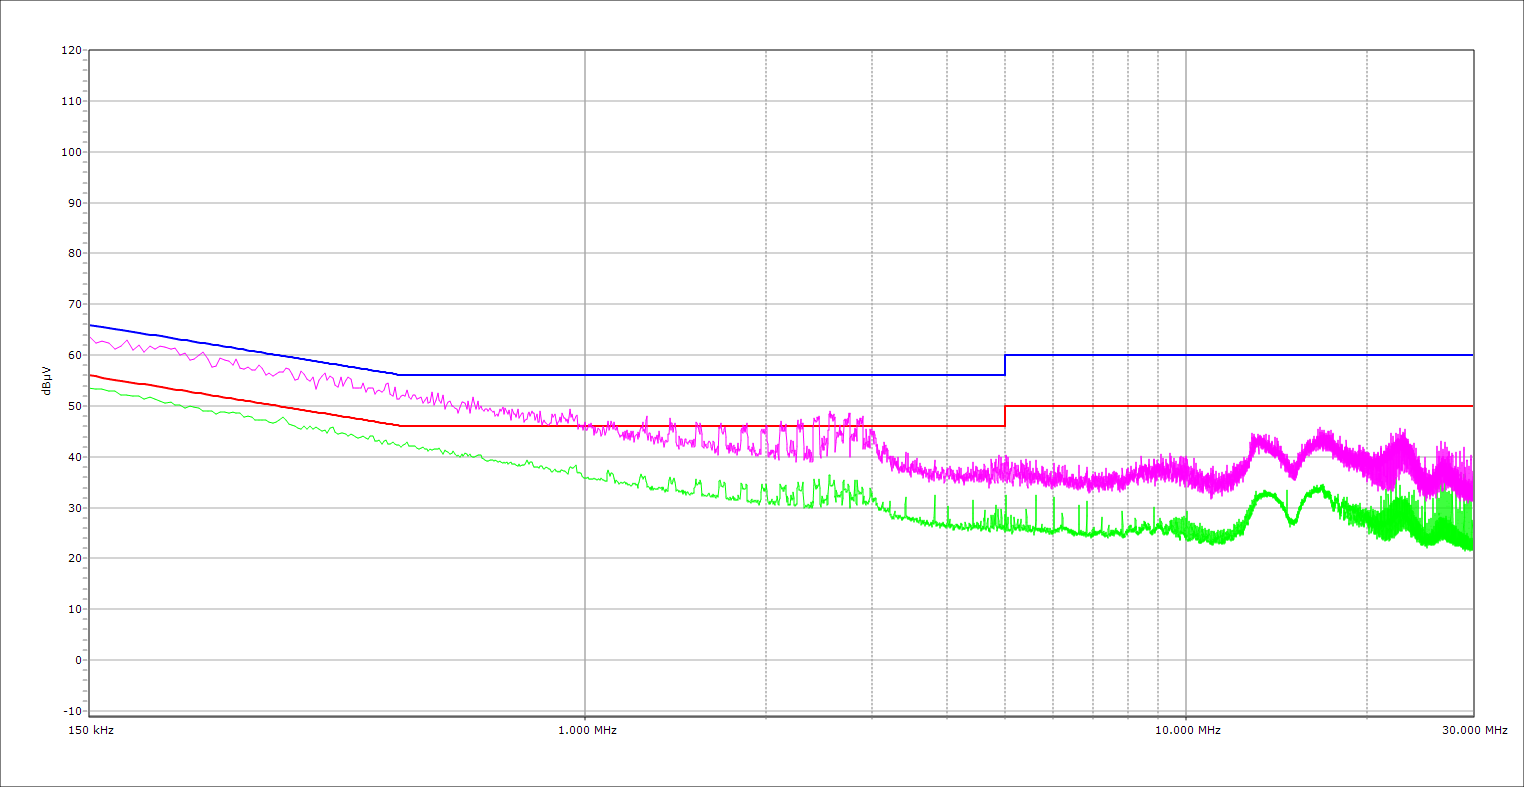Click the 90 y-axis tick label

click(74, 203)
